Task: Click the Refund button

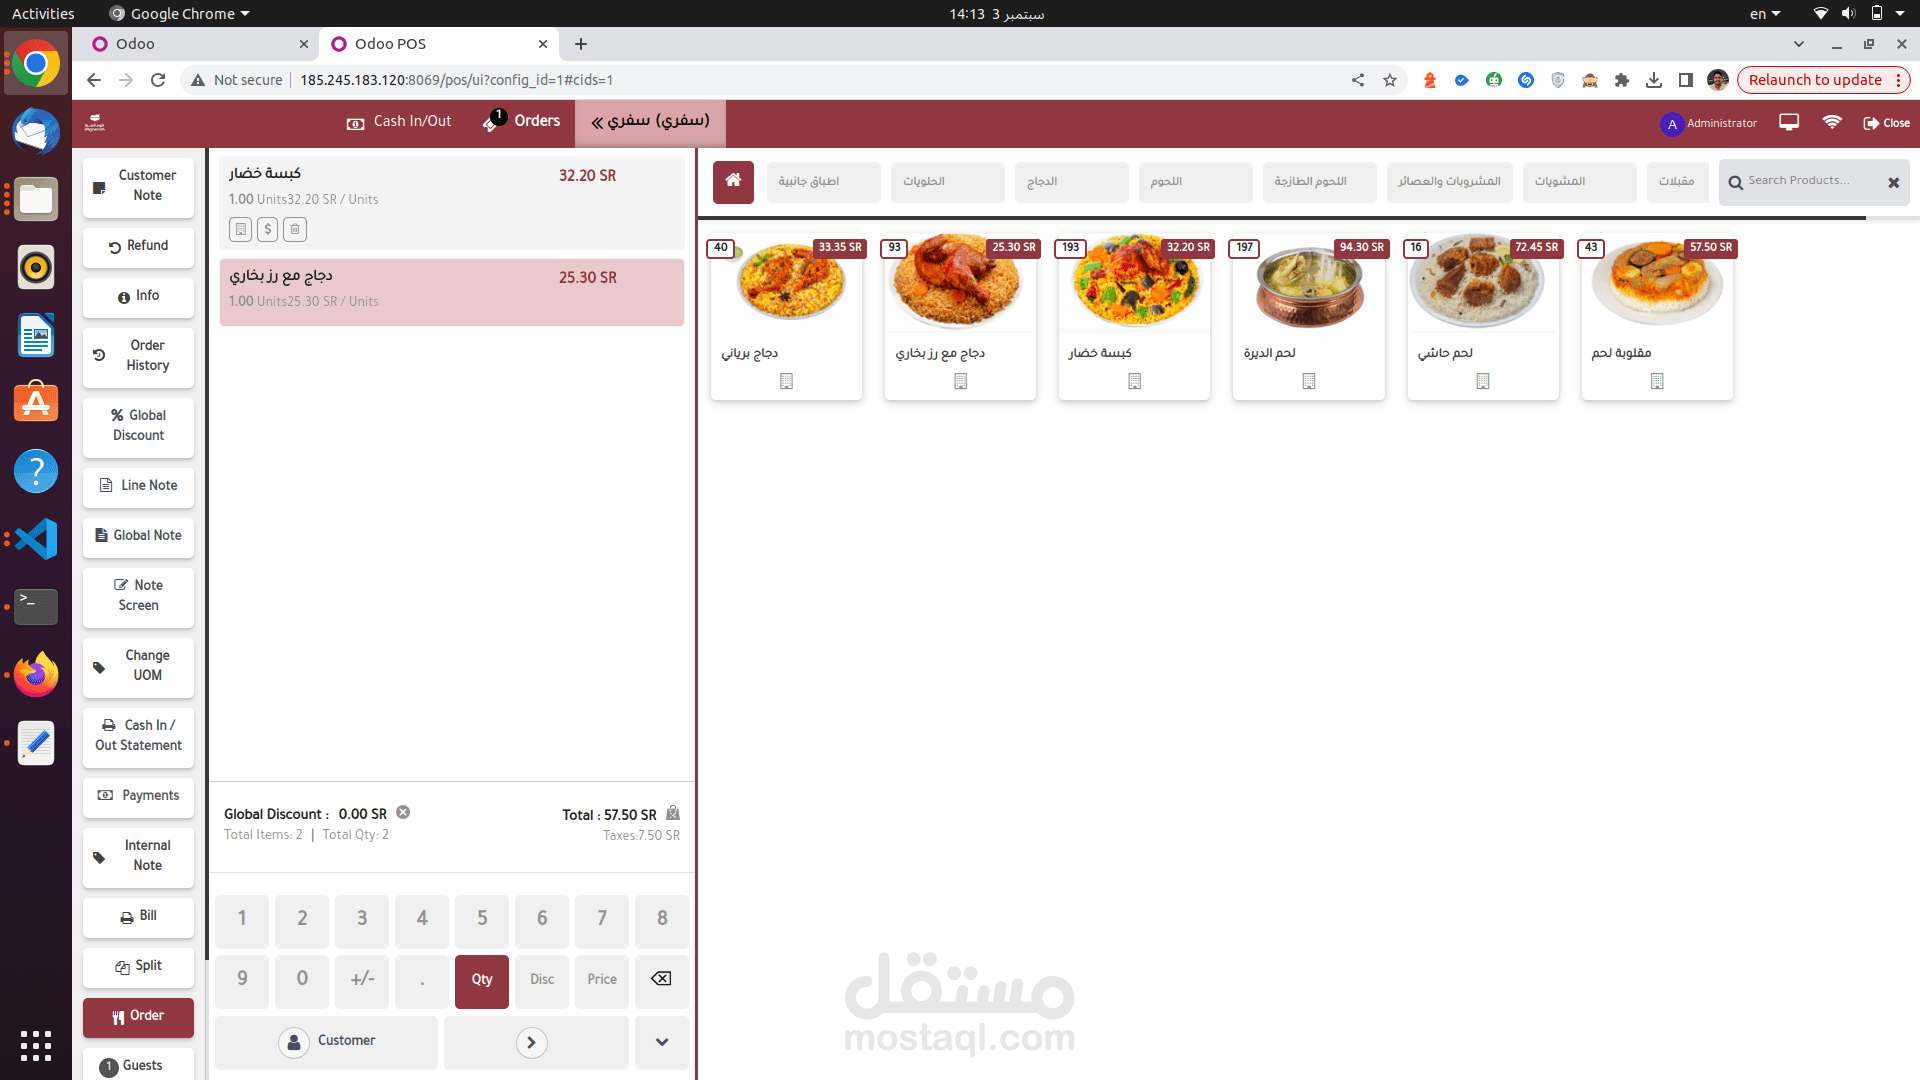Action: (139, 246)
